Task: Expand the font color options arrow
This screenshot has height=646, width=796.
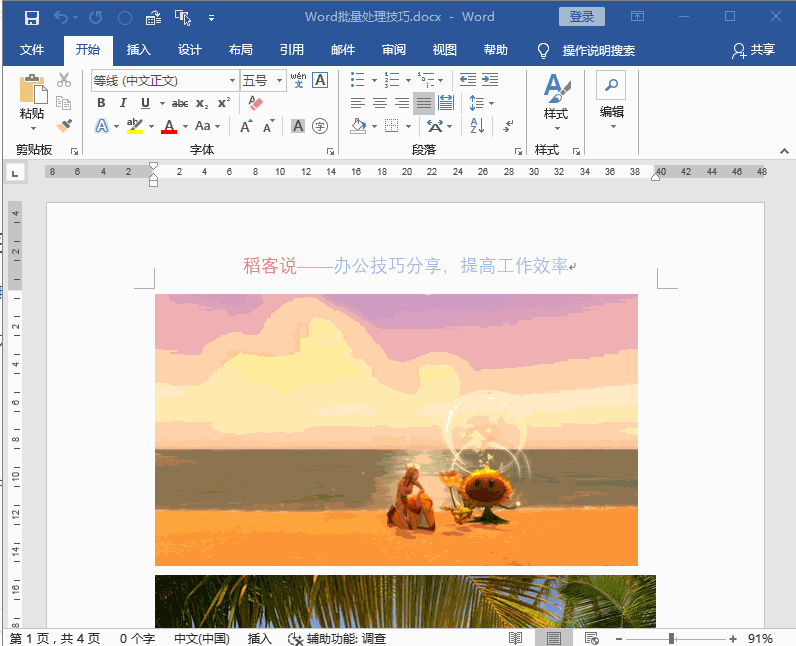Action: tap(185, 126)
